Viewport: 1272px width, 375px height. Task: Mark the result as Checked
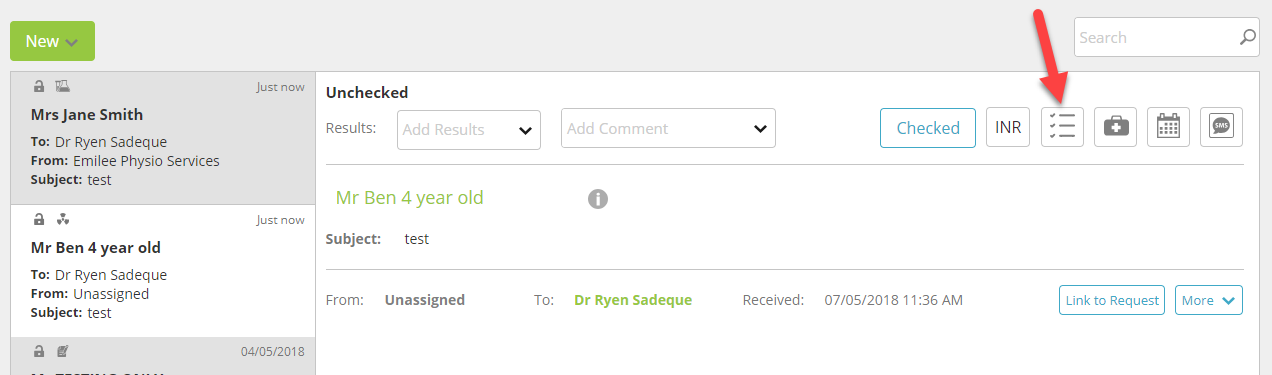pos(928,127)
